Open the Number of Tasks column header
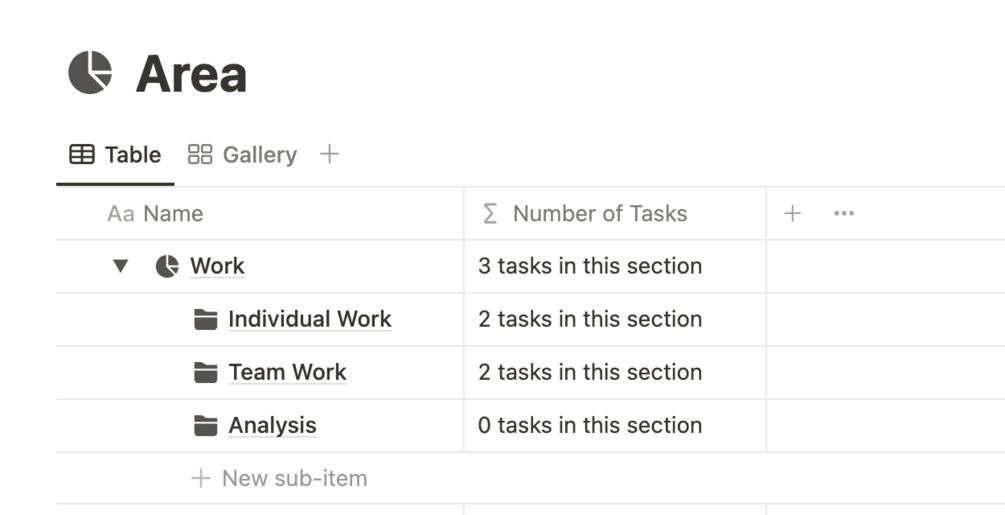This screenshot has width=1005, height=515. [x=599, y=213]
